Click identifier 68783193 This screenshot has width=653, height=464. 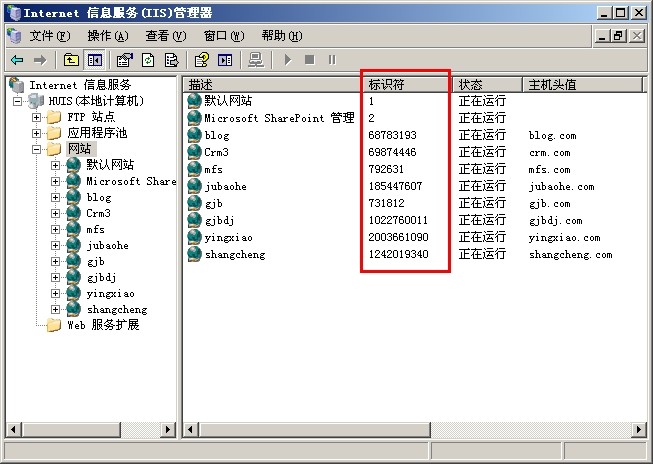pyautogui.click(x=392, y=135)
